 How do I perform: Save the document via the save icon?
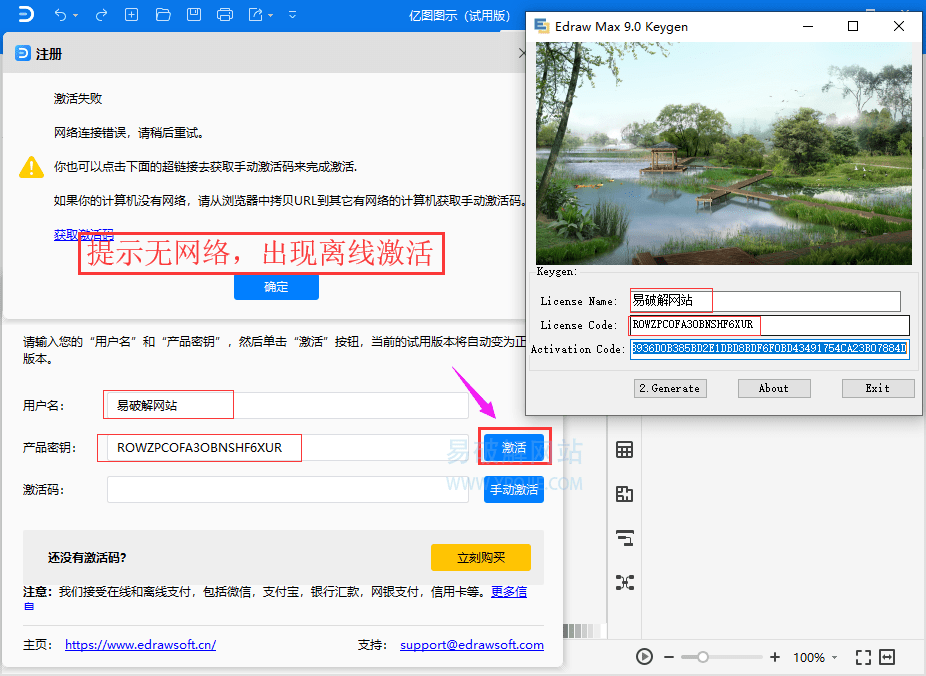tap(193, 14)
